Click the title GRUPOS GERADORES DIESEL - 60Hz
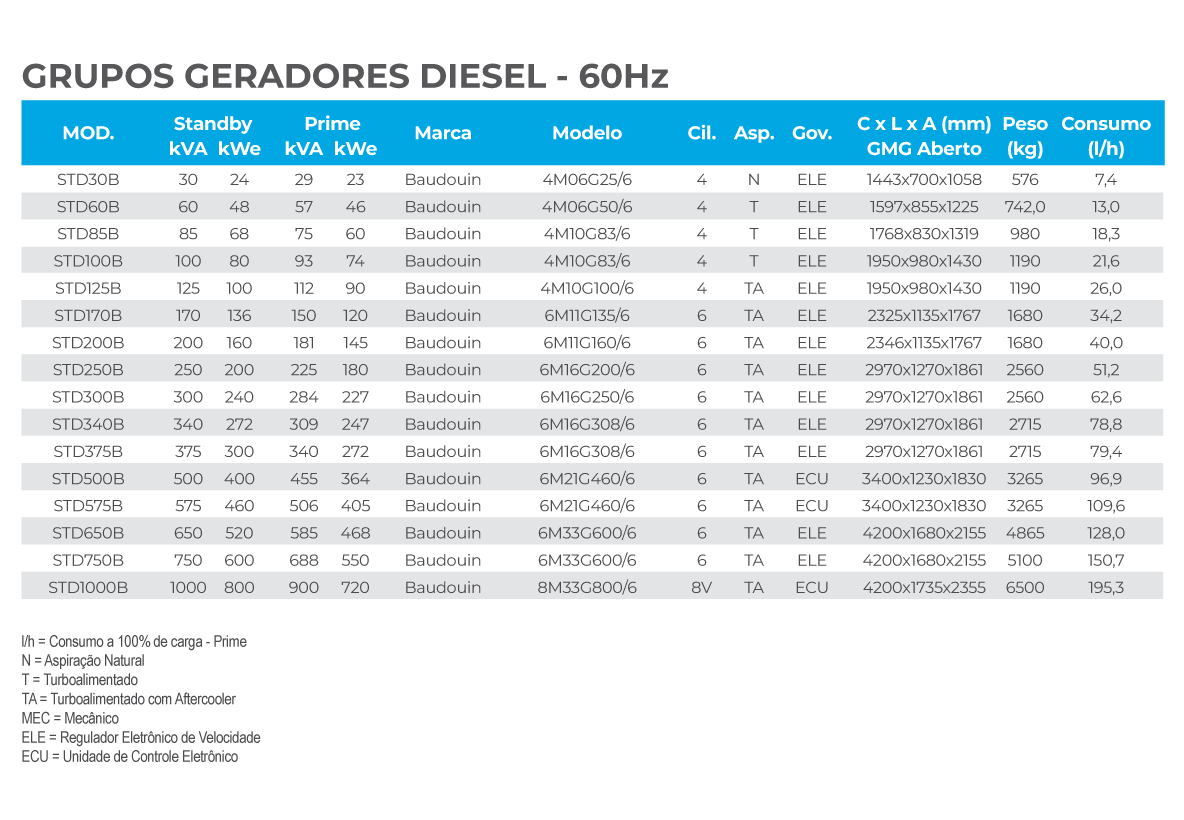This screenshot has width=1184, height=820. pos(345,76)
